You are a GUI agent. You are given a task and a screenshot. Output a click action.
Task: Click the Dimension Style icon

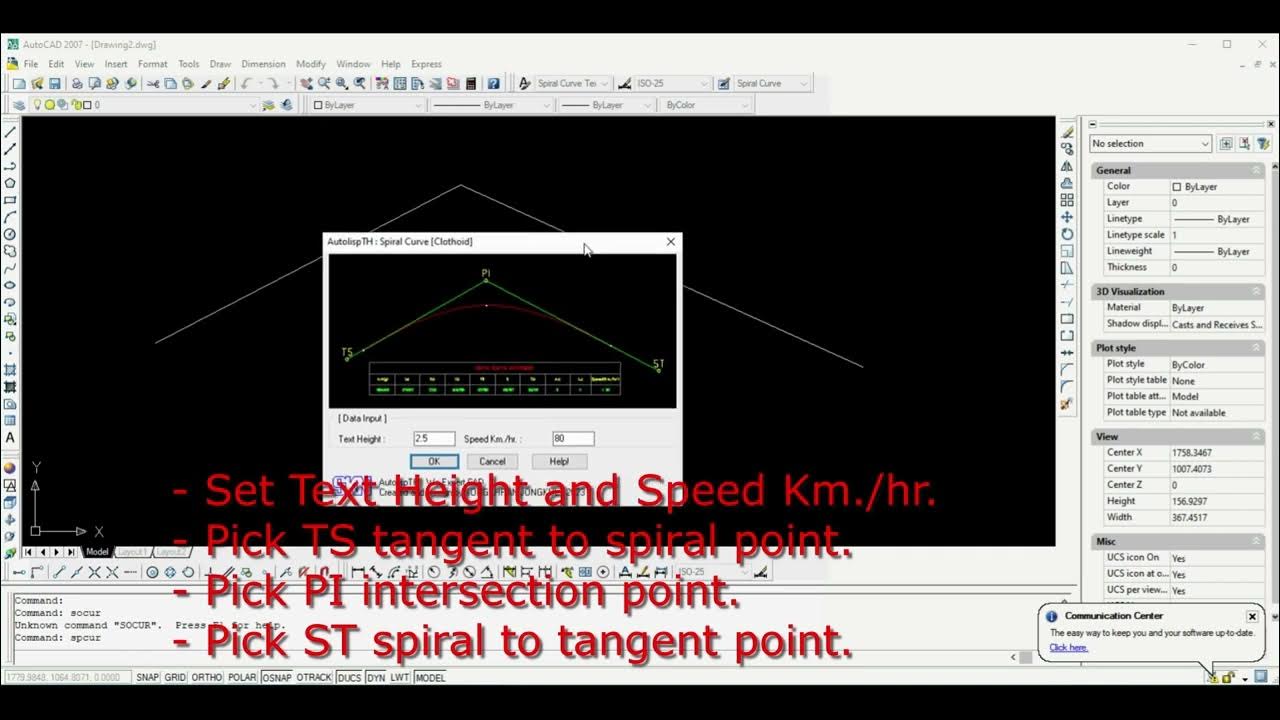[624, 84]
